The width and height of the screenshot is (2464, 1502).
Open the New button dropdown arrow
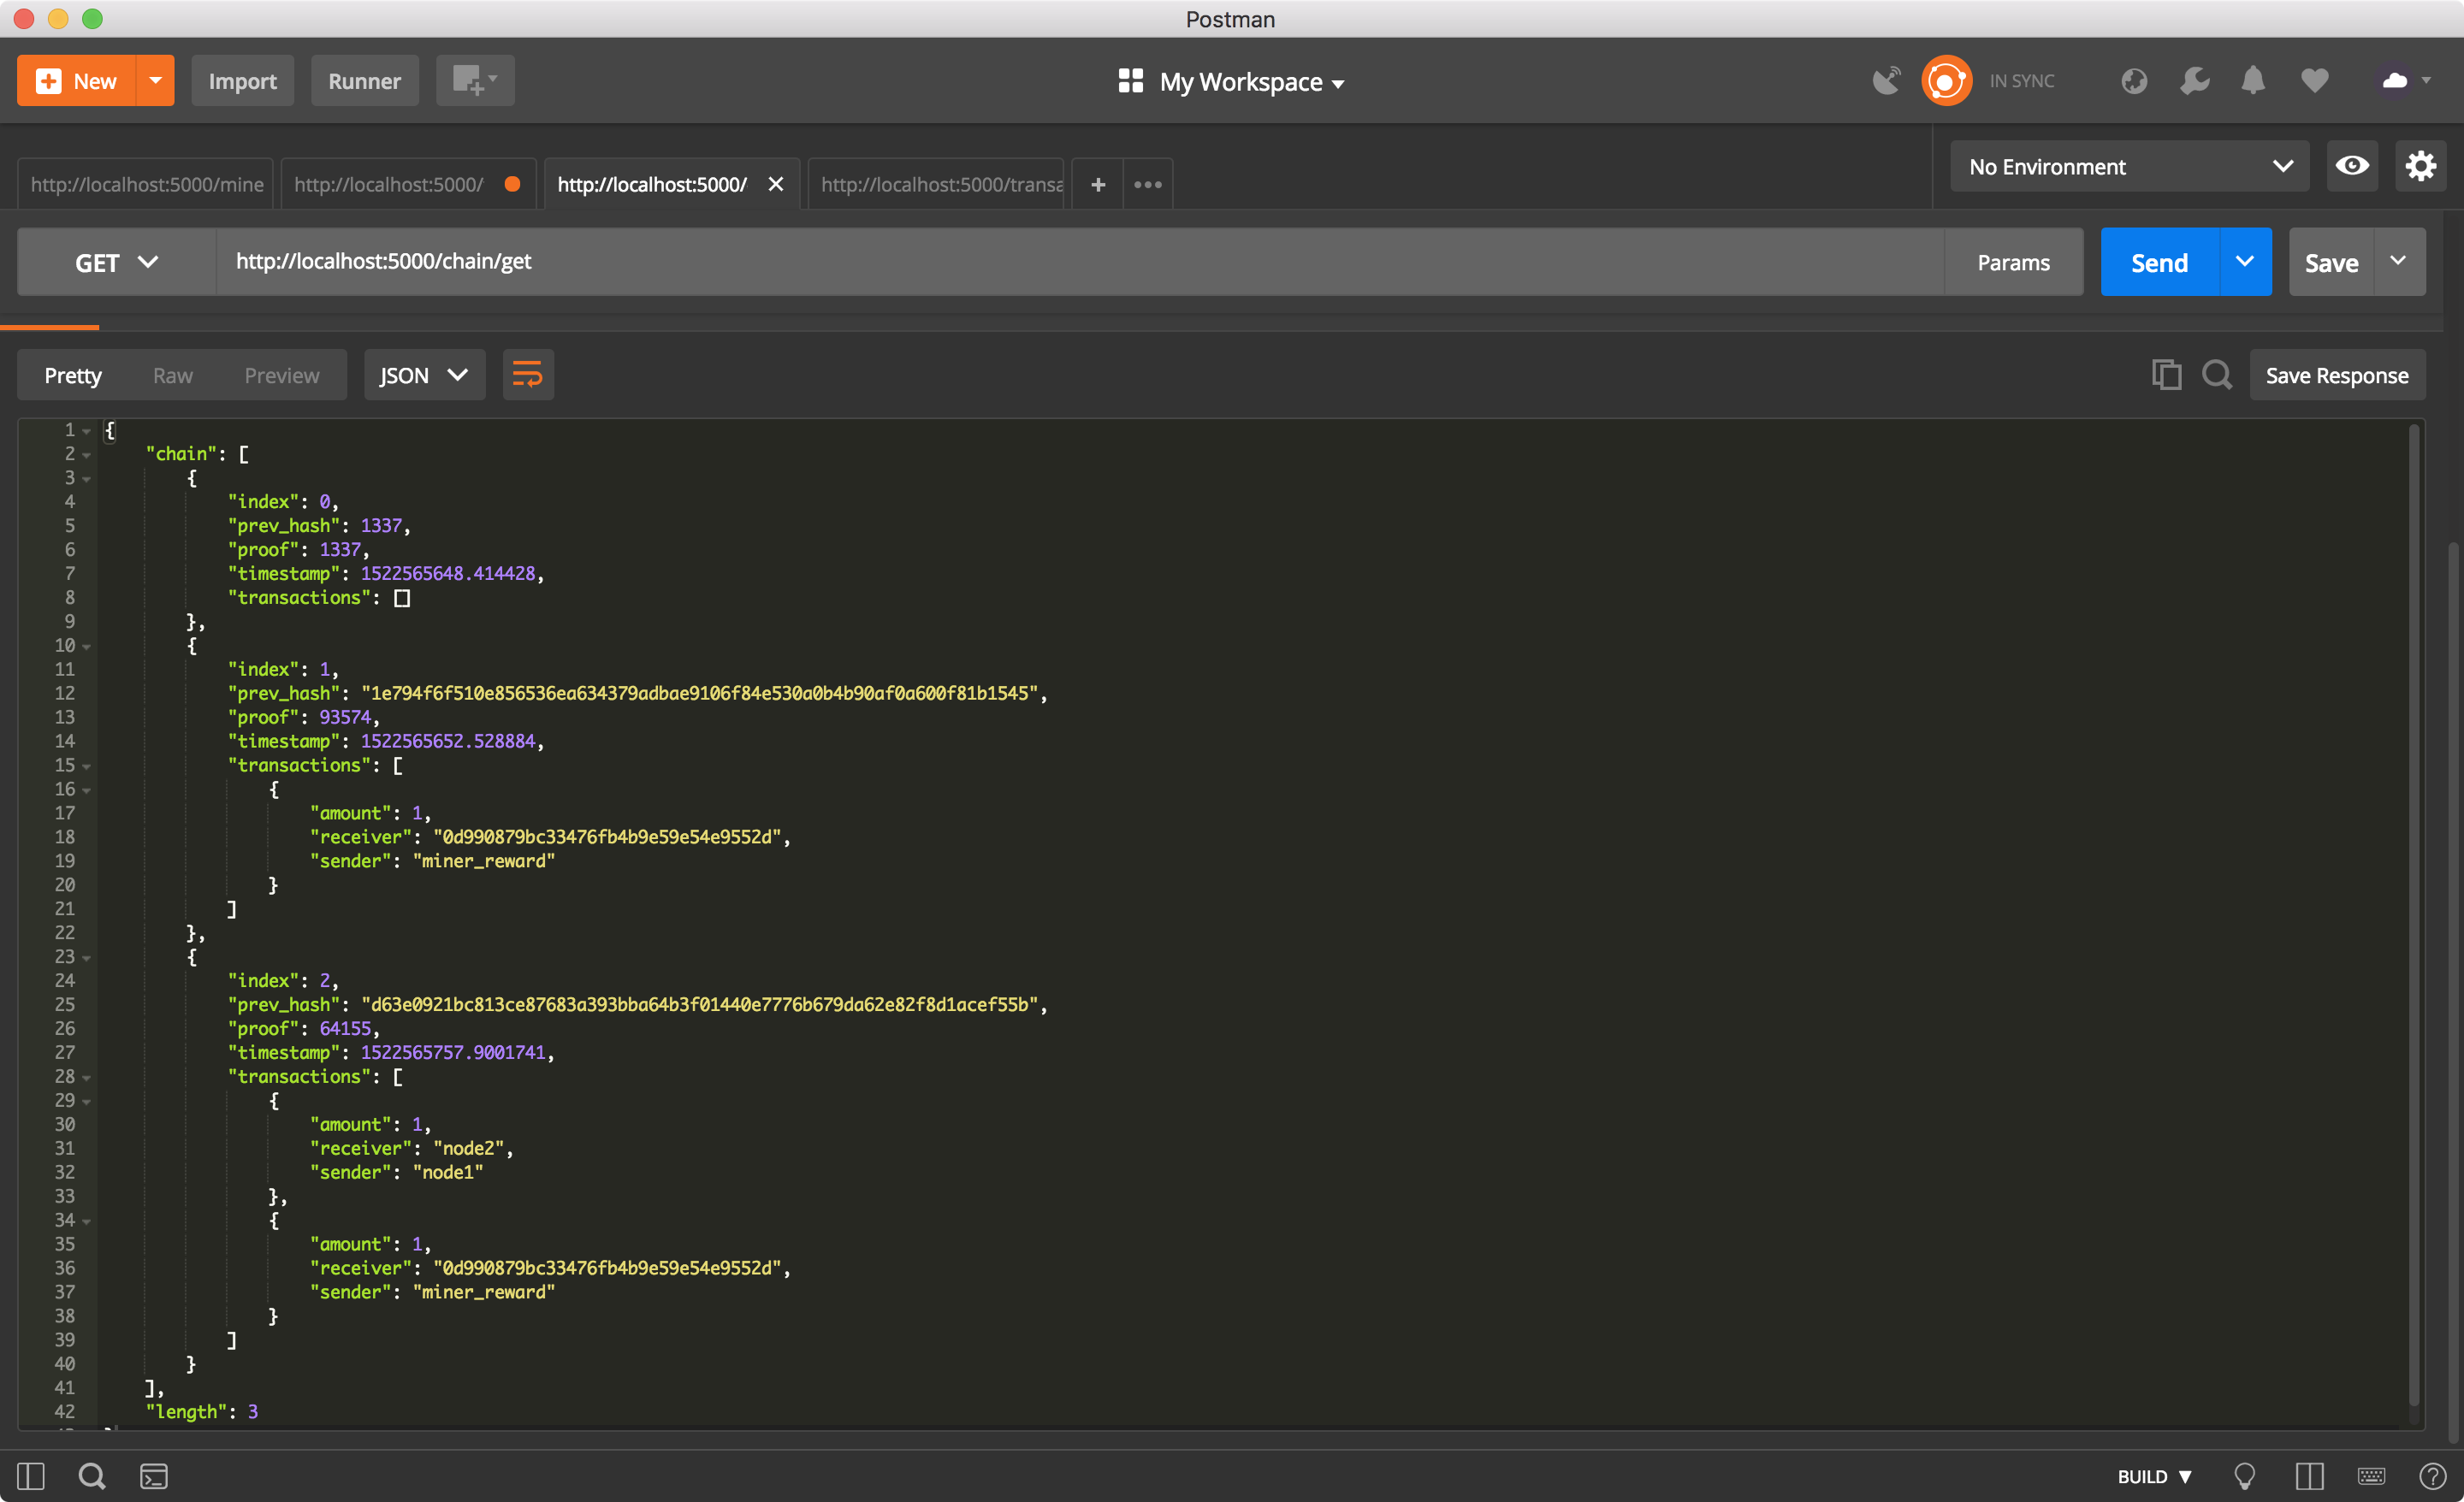coord(155,81)
